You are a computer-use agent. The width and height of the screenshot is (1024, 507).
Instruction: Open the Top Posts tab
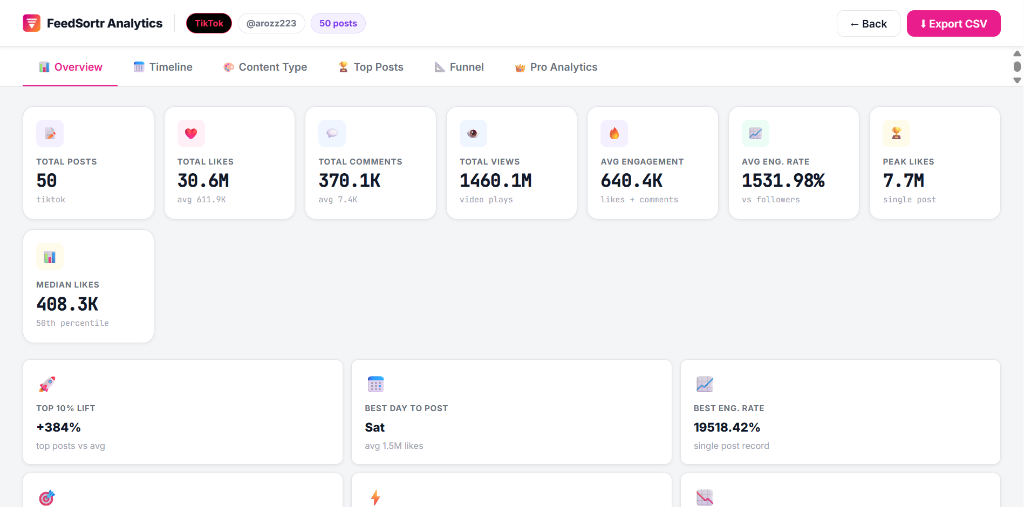coord(370,67)
